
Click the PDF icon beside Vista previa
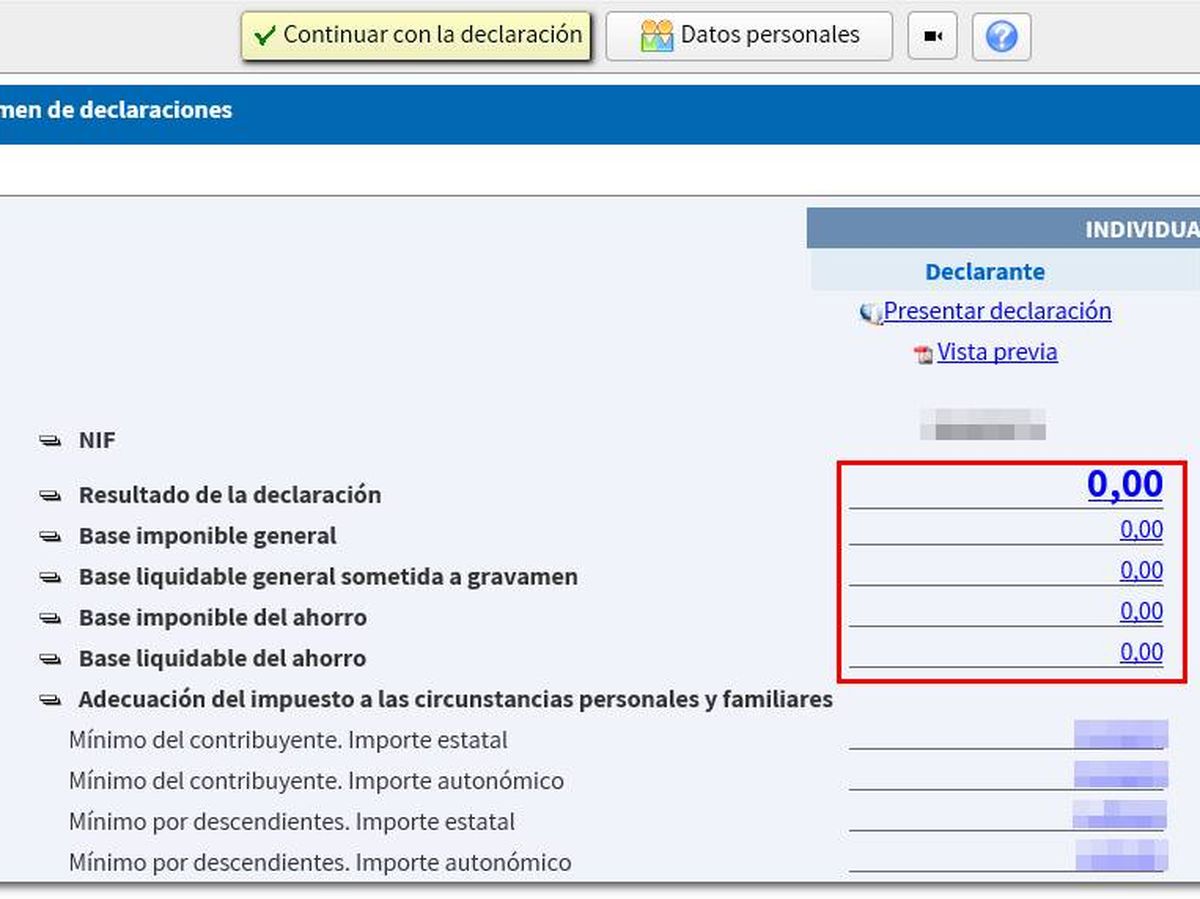click(924, 354)
